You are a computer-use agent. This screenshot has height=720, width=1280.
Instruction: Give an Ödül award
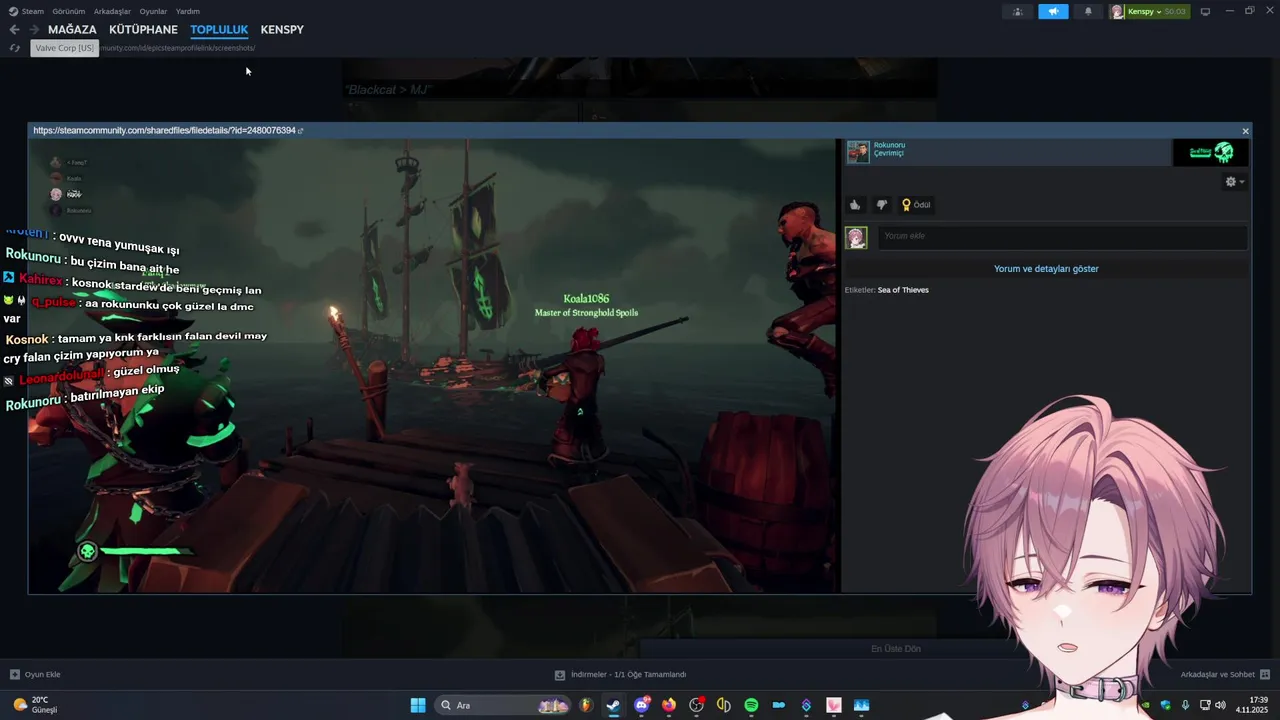pos(916,204)
